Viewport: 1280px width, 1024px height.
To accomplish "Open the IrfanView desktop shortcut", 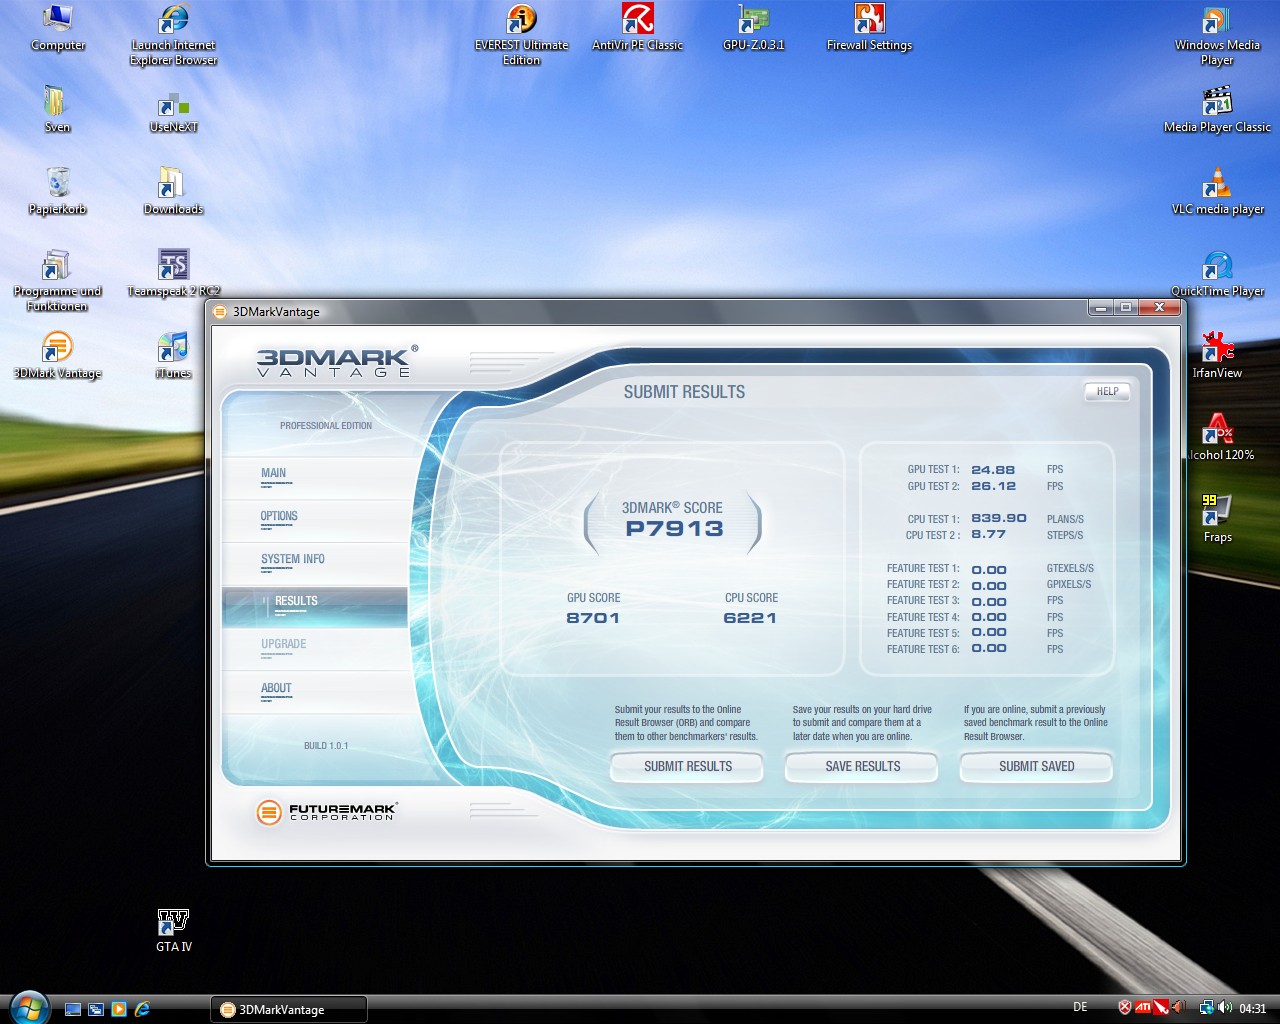I will point(1217,356).
